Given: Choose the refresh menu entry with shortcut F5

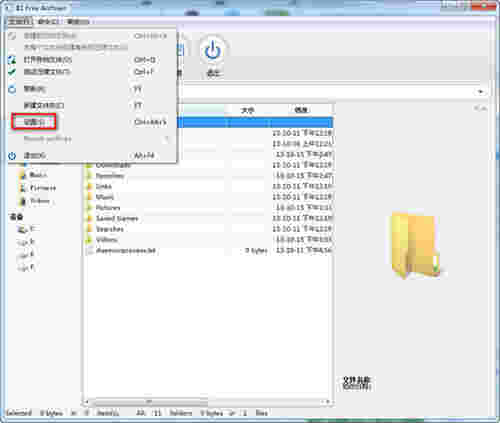Looking at the screenshot, I should [x=92, y=89].
